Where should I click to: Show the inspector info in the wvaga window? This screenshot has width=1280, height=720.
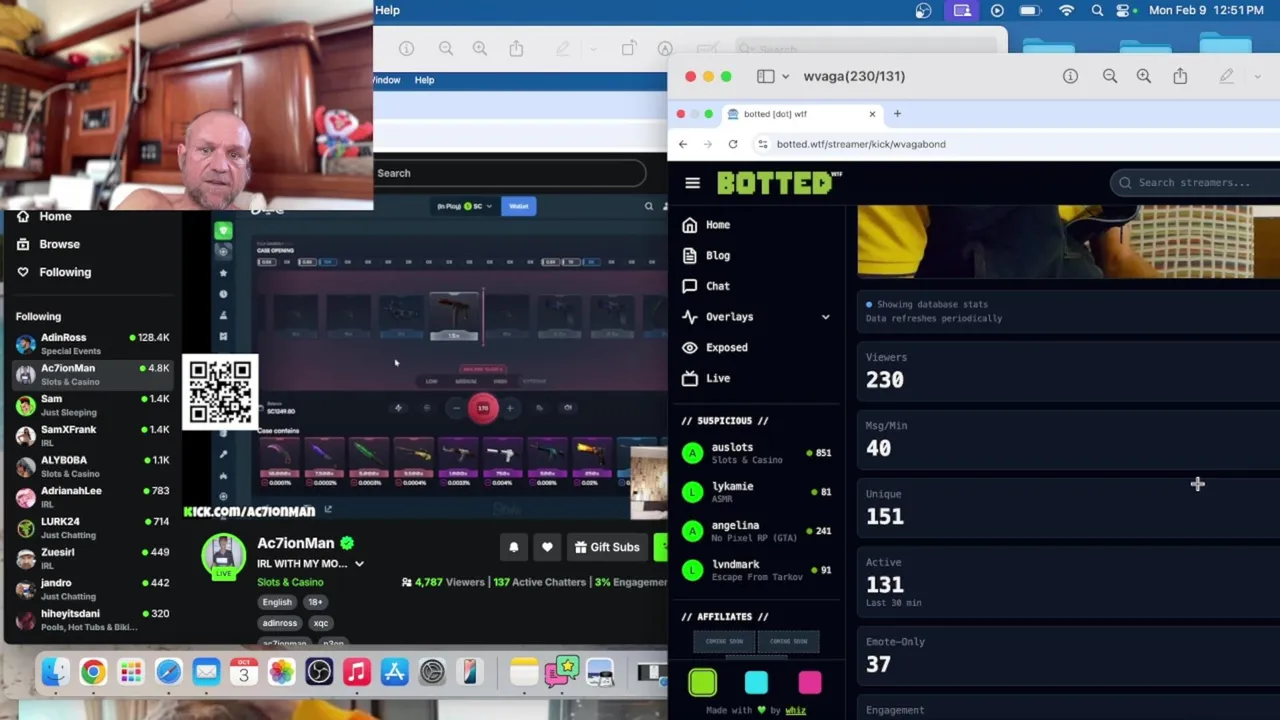1070,76
